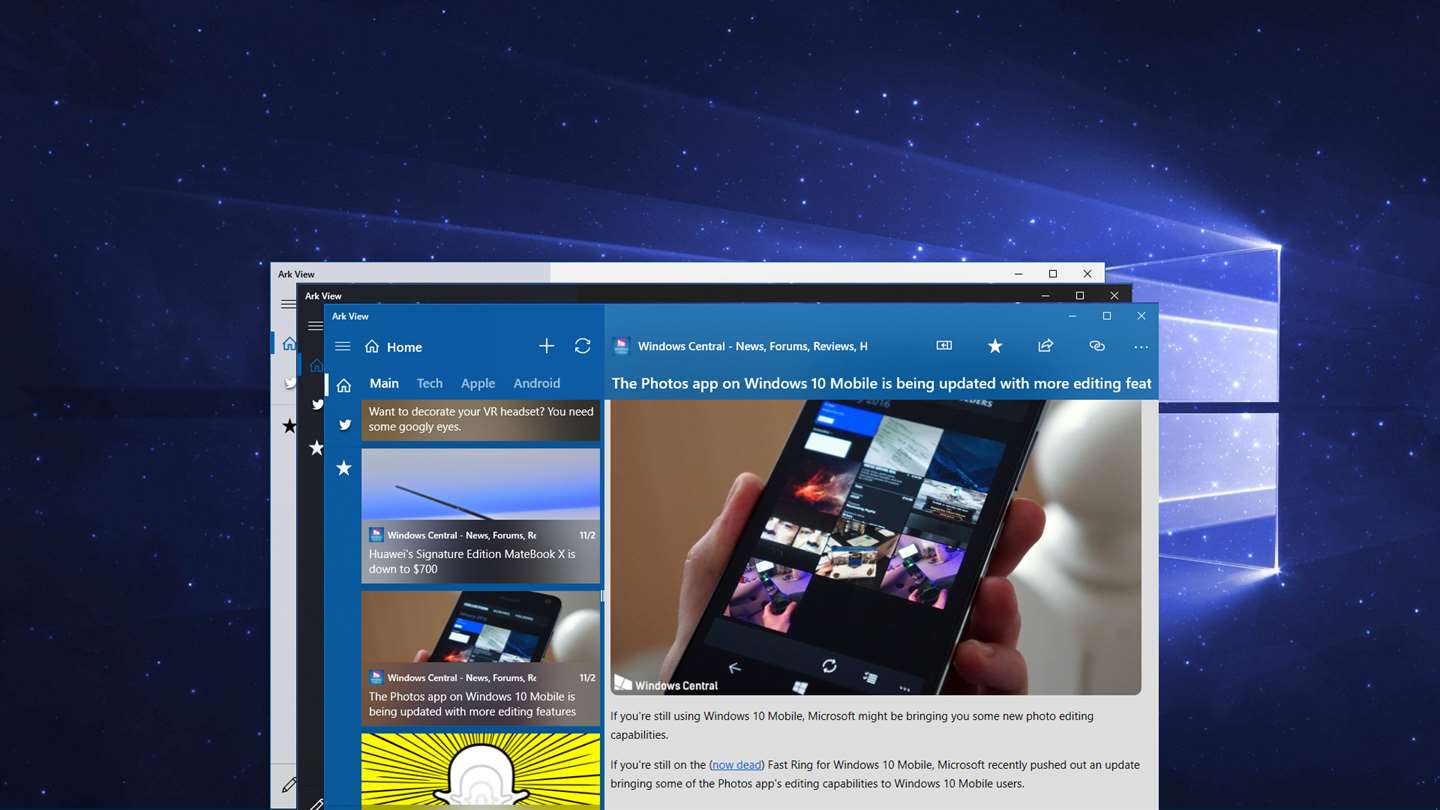The height and width of the screenshot is (810, 1440).
Task: Toggle reading view icon in the article toolbar
Action: pos(944,345)
